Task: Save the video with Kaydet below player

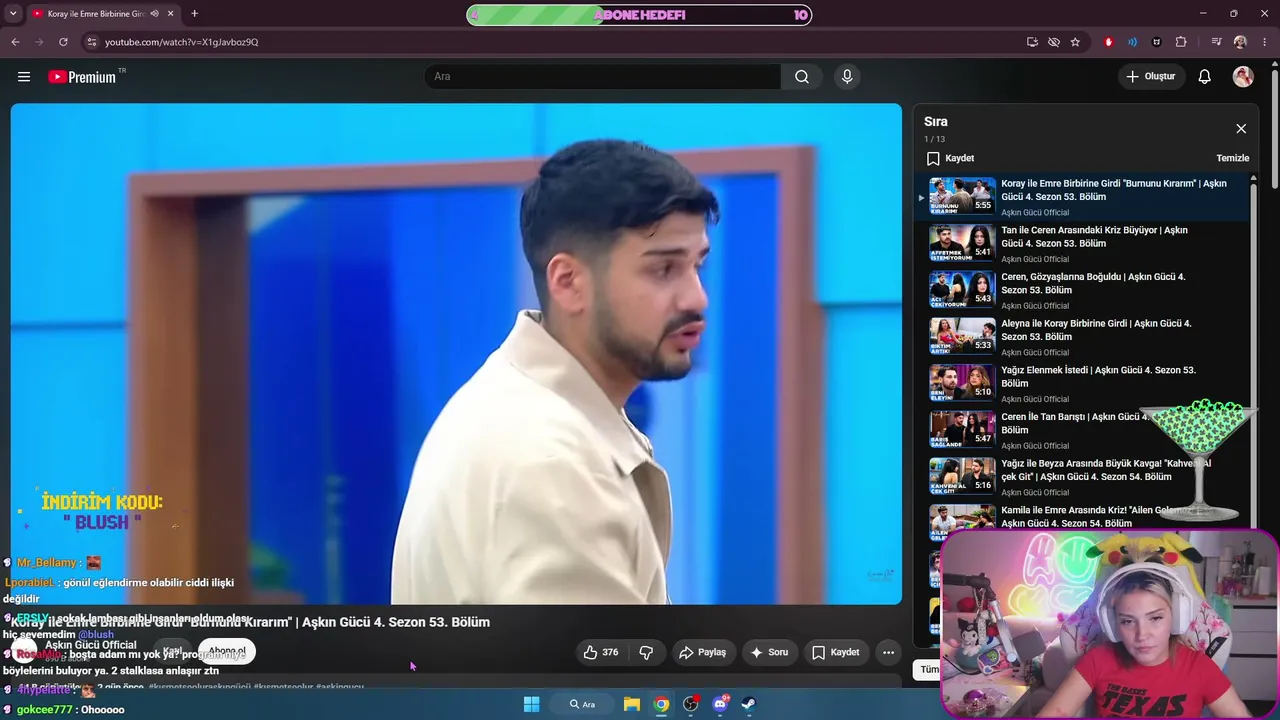Action: pyautogui.click(x=836, y=652)
